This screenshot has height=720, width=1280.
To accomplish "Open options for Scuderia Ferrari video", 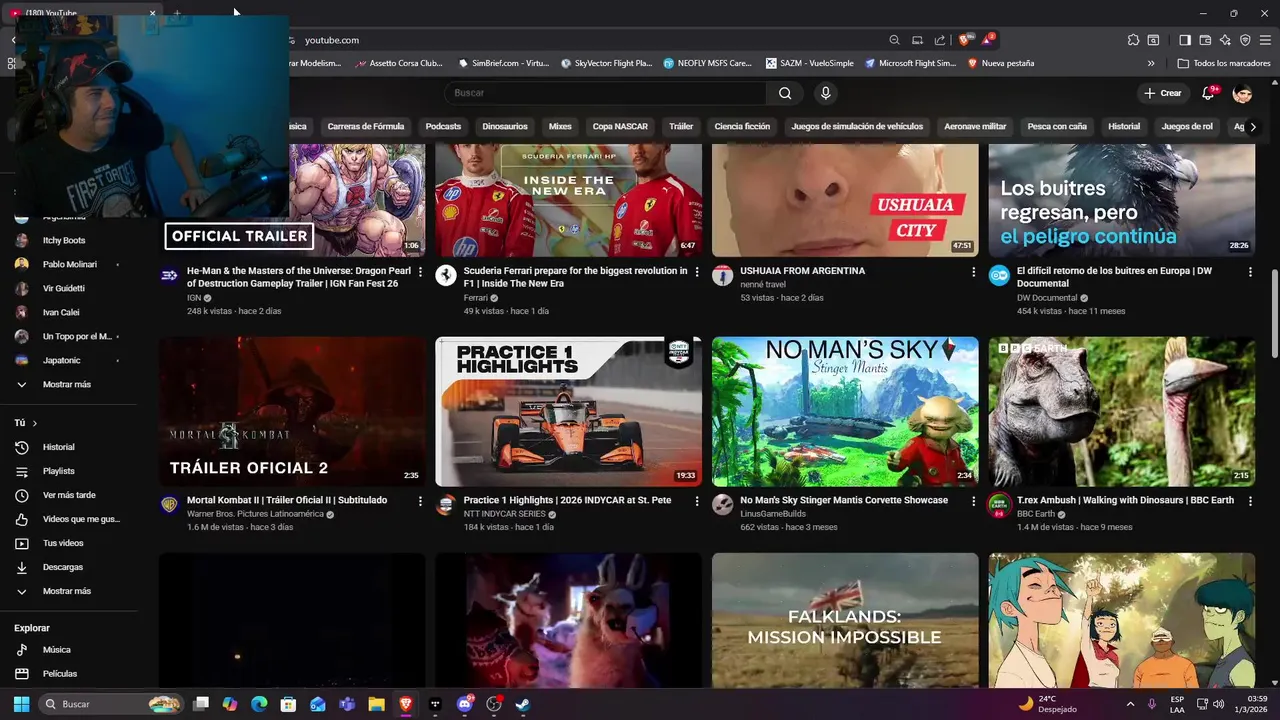I will 697,272.
